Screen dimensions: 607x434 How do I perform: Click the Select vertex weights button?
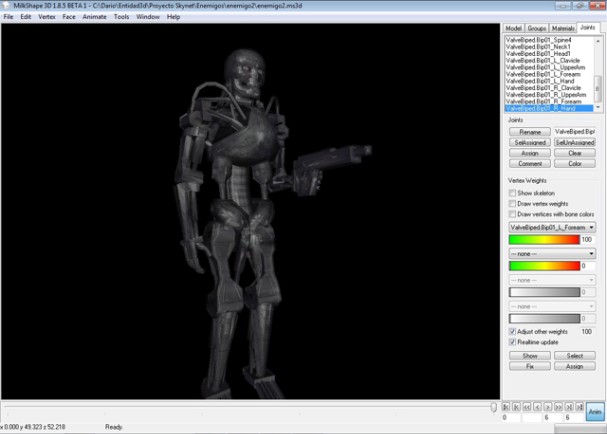[x=575, y=355]
